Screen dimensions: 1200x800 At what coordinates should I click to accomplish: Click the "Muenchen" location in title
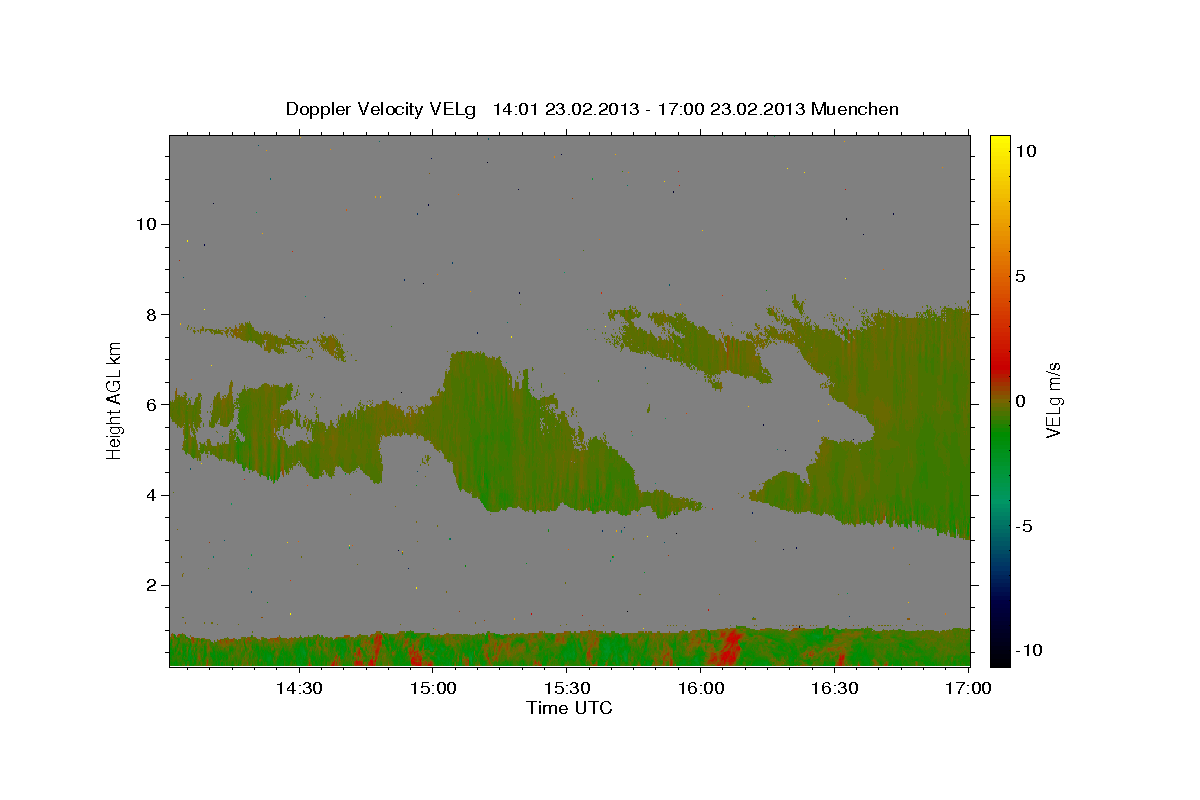(856, 109)
